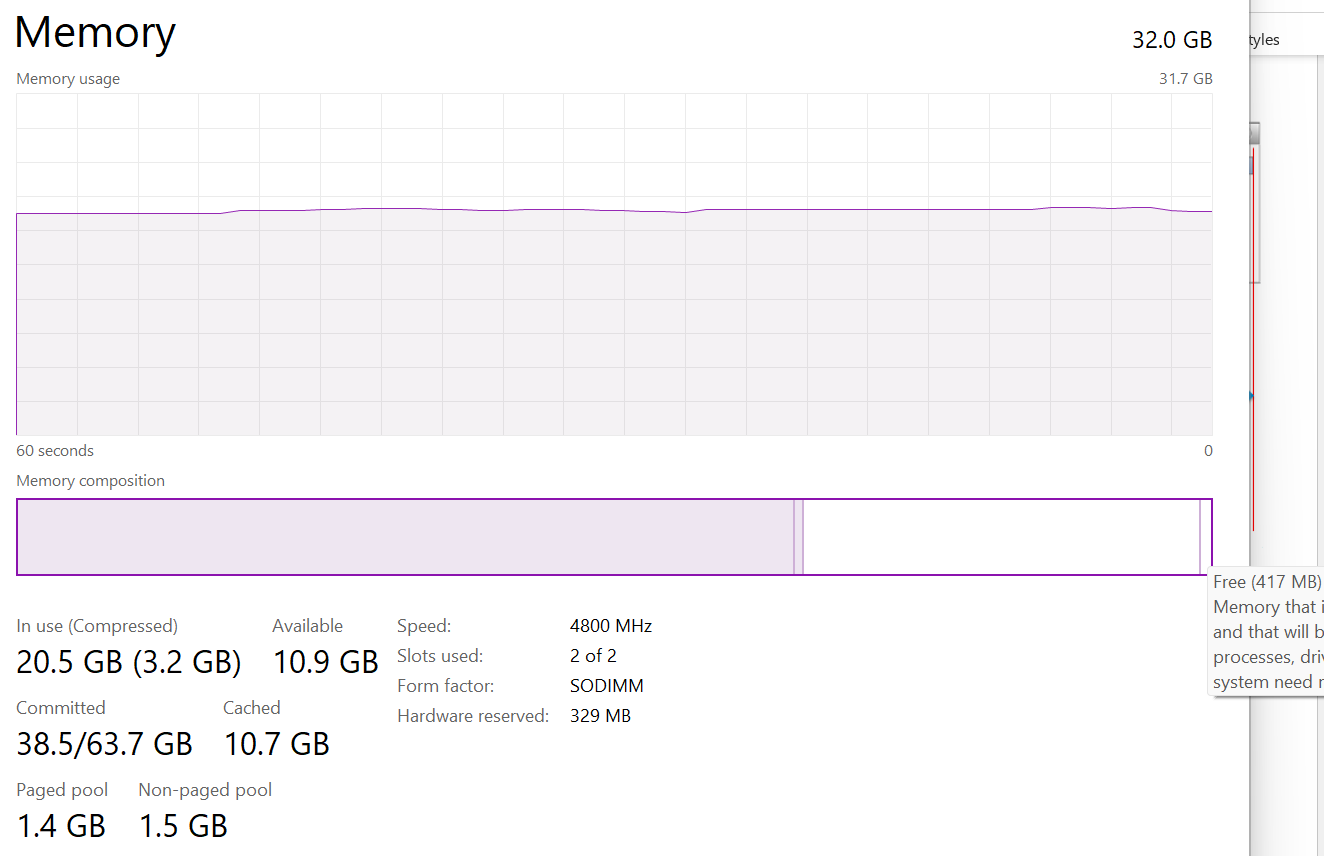The image size is (1324, 856).
Task: Click the Memory heading title
Action: coord(95,32)
